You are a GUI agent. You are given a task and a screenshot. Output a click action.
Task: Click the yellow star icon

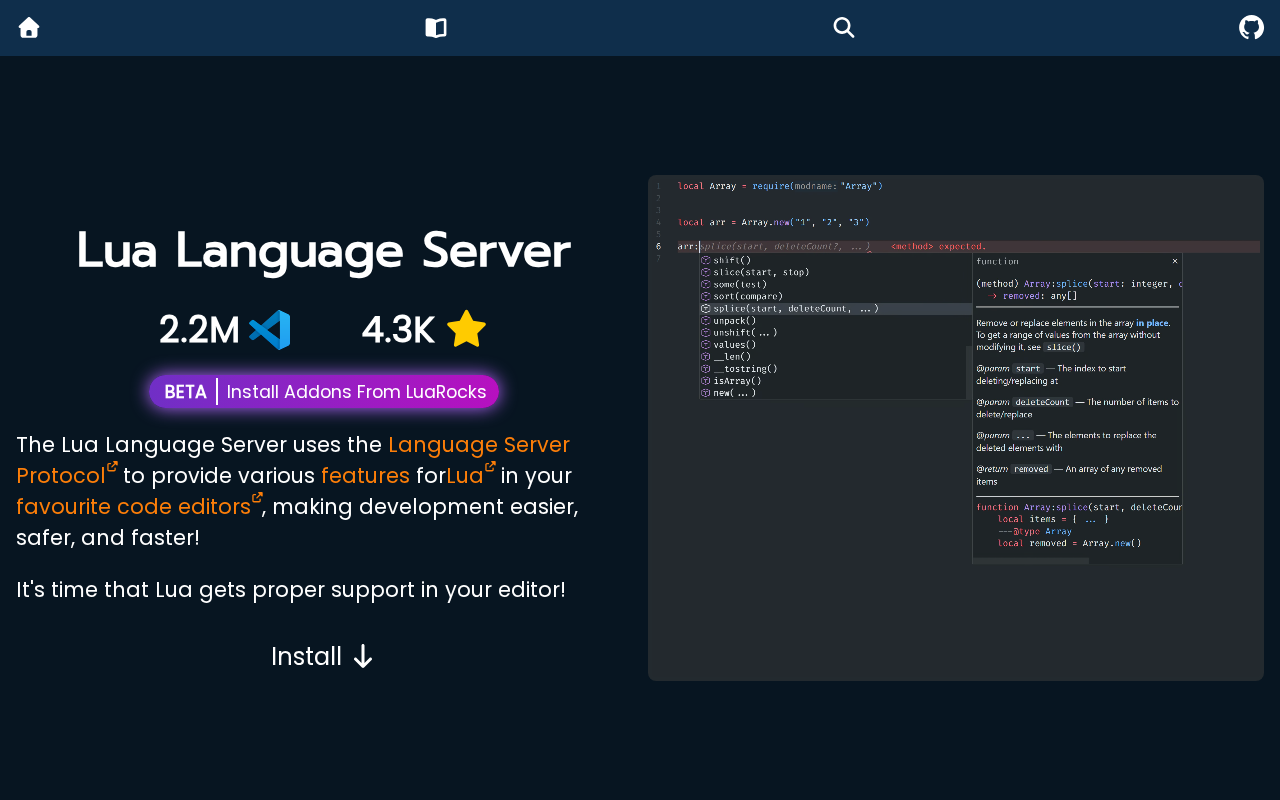click(x=466, y=330)
